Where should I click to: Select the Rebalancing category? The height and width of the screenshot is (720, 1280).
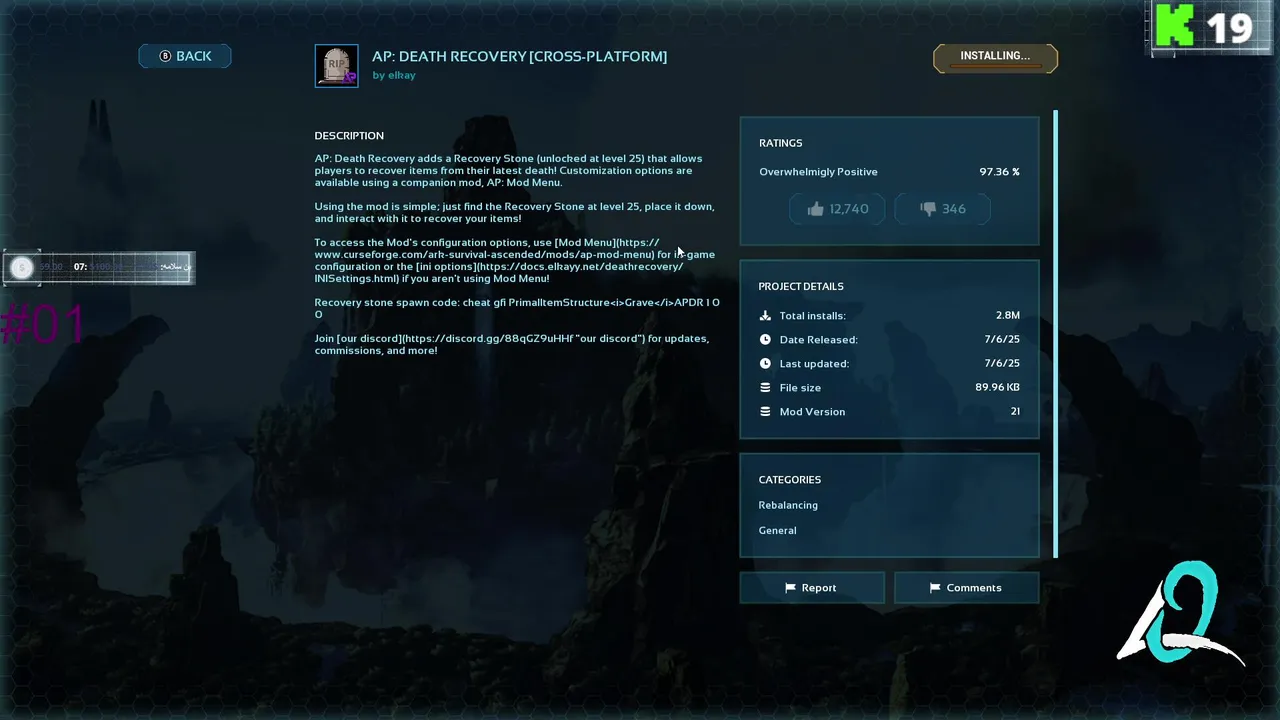click(x=788, y=505)
